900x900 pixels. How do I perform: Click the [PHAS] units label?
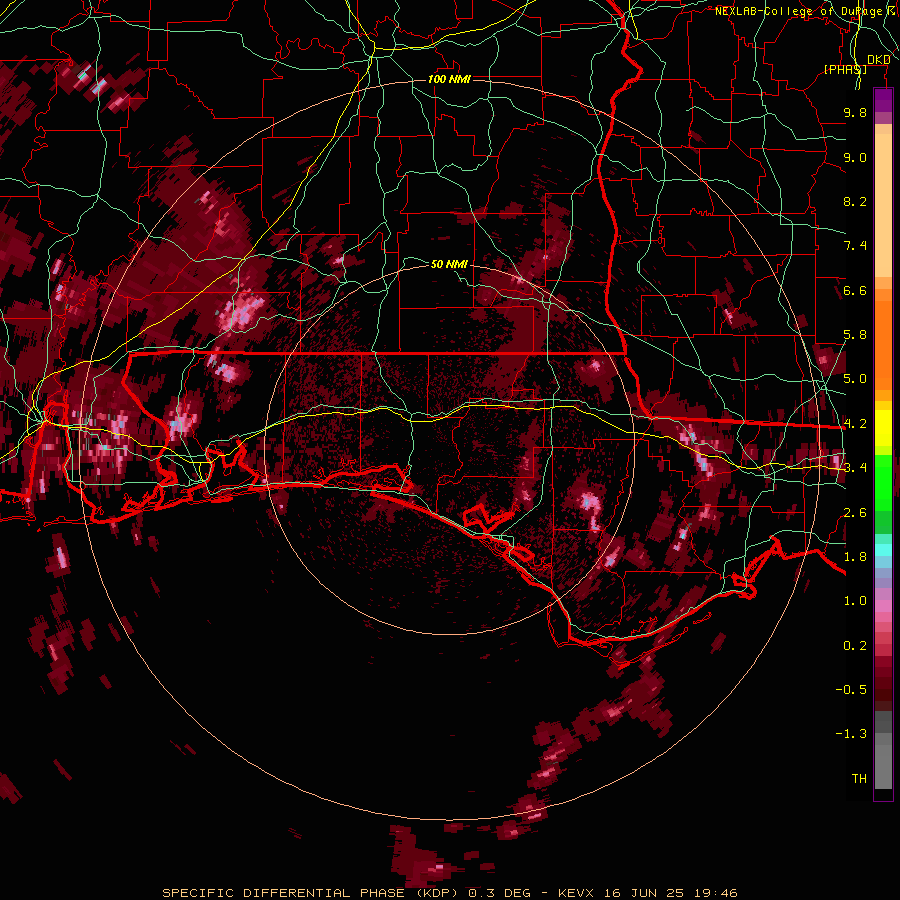[x=845, y=70]
